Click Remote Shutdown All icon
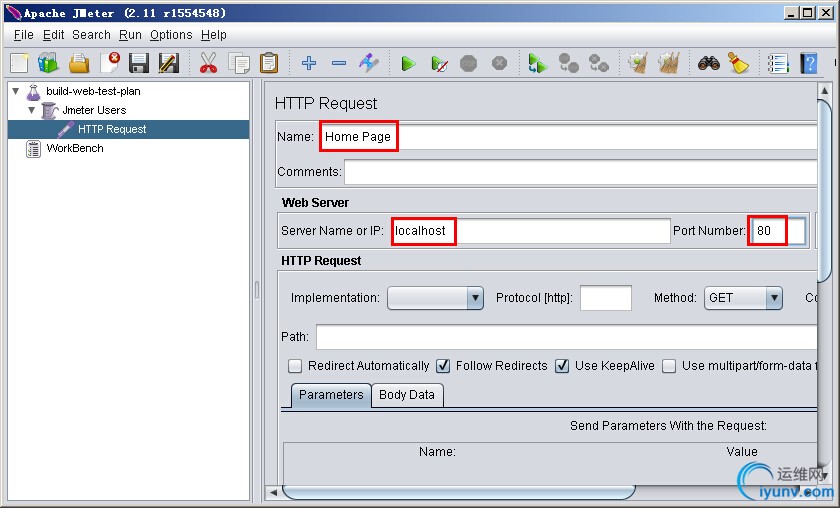Viewport: 840px width, 508px height. pyautogui.click(x=598, y=63)
